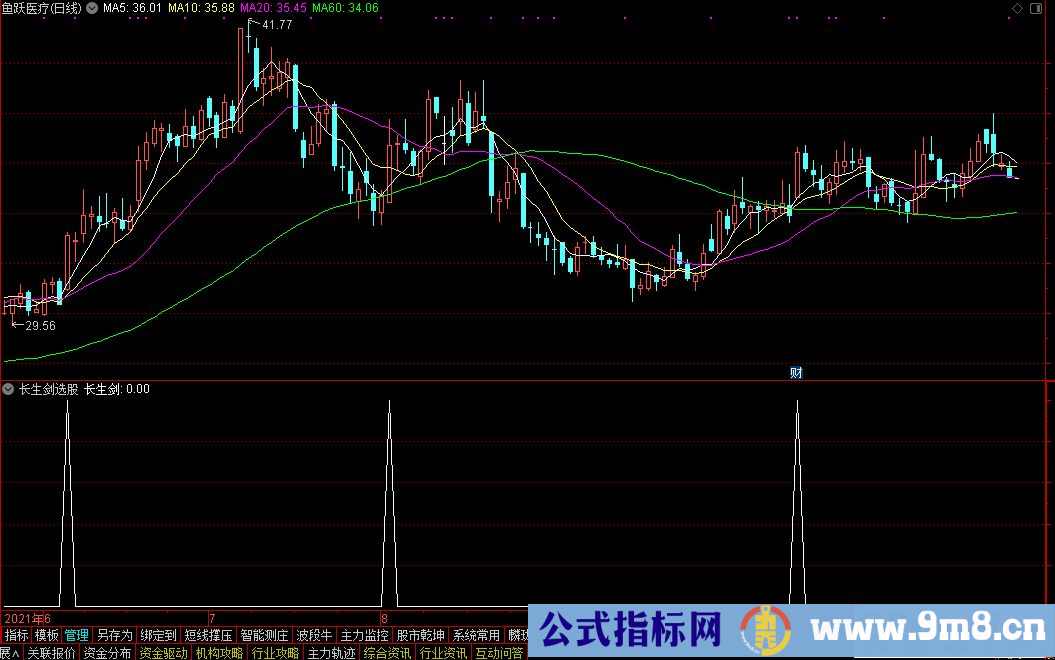Select the 管理 tab
The image size is (1055, 660).
77,635
